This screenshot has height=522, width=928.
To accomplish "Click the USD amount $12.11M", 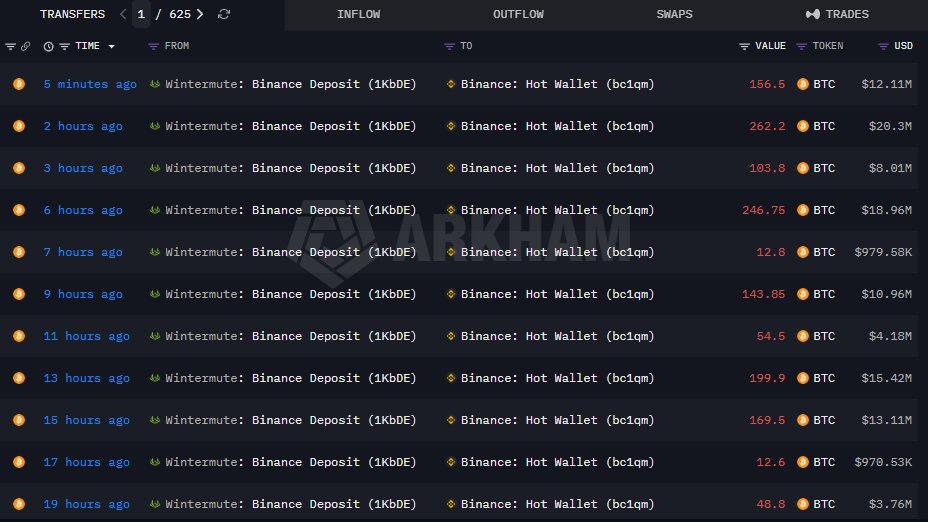I will point(887,84).
